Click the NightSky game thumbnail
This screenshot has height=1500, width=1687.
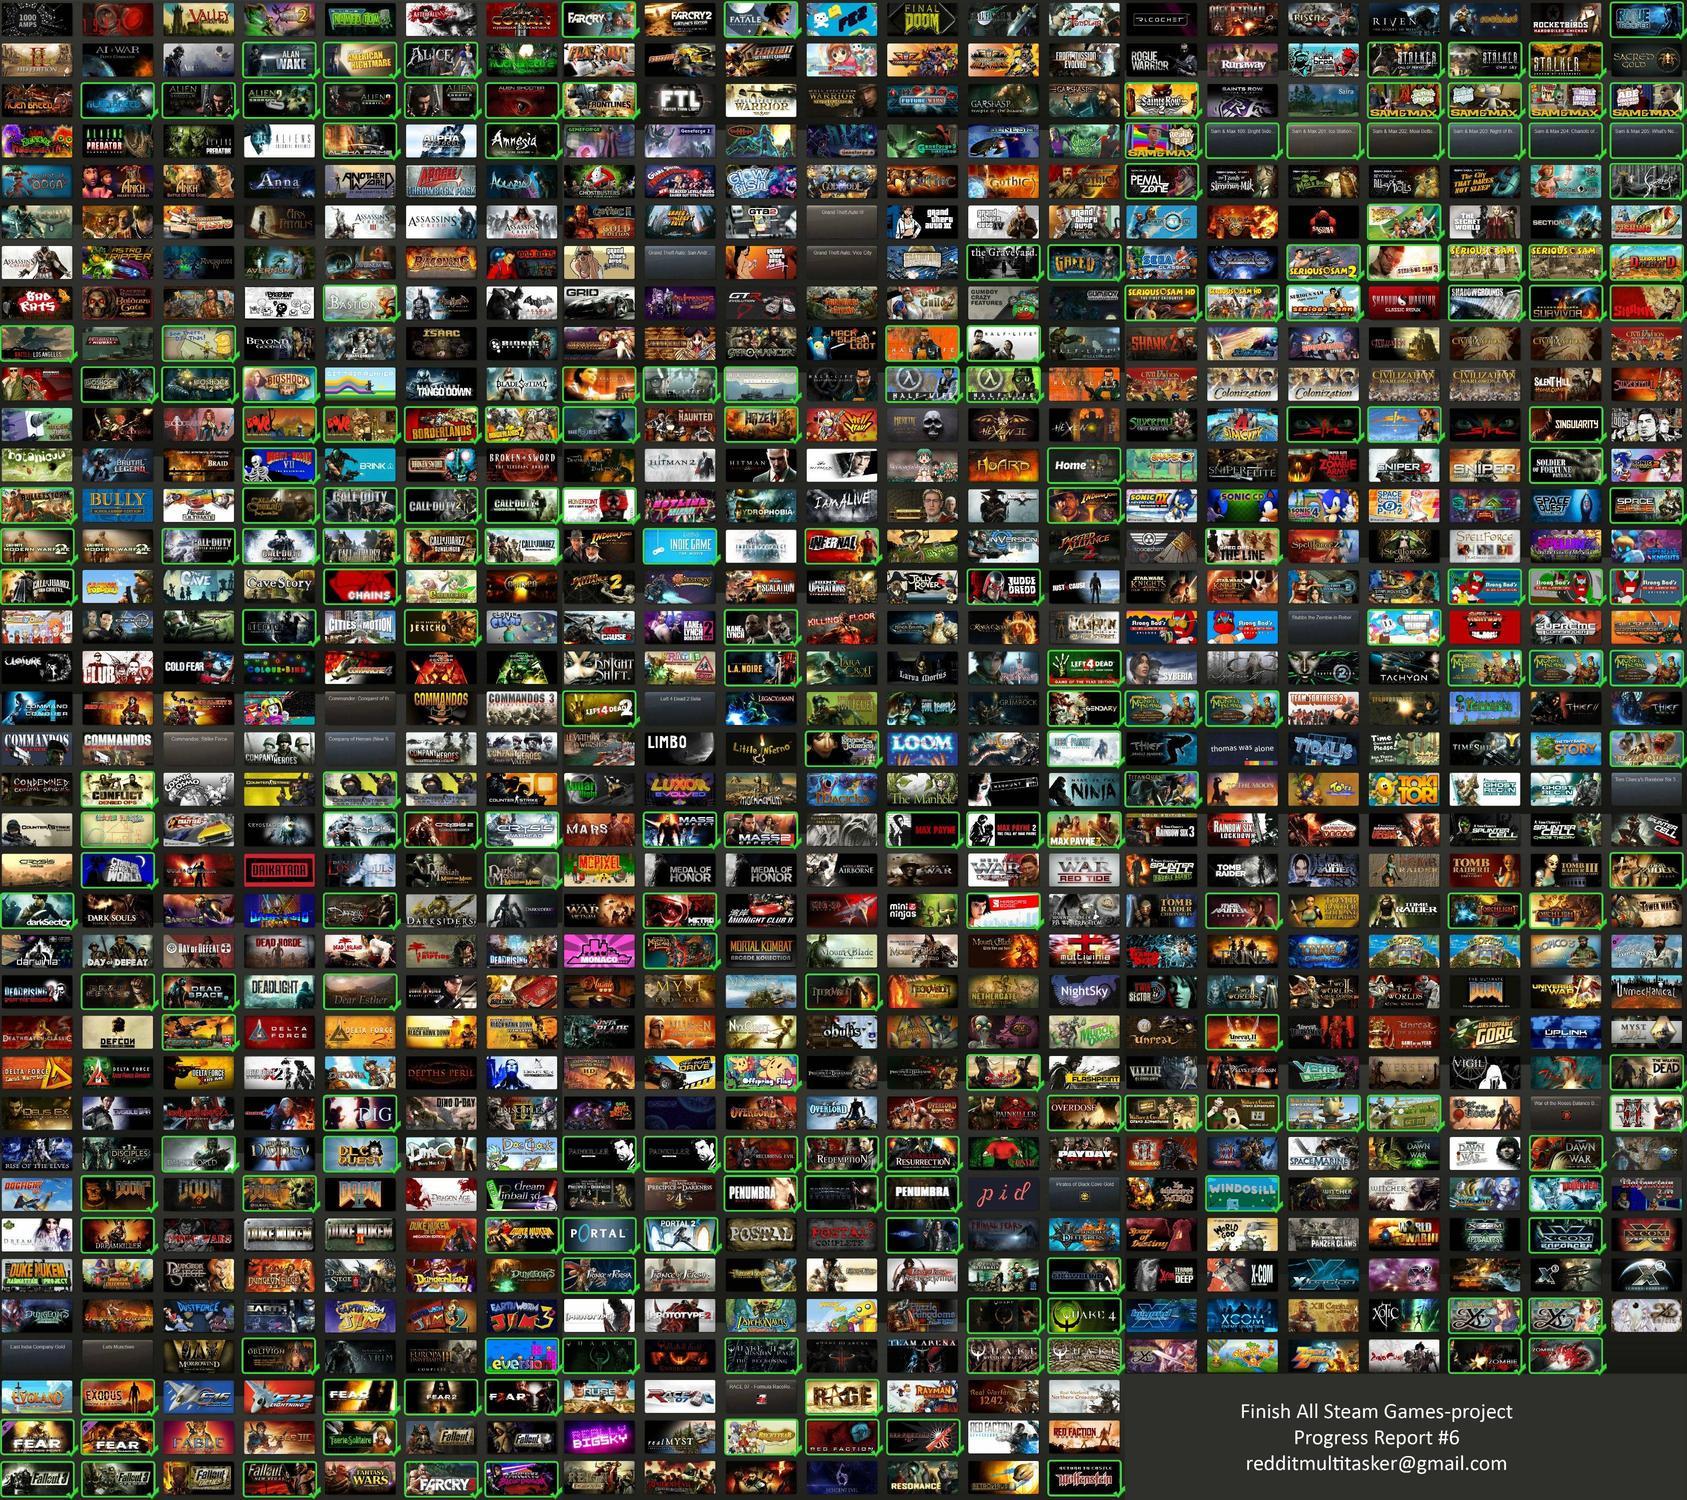click(x=1083, y=992)
